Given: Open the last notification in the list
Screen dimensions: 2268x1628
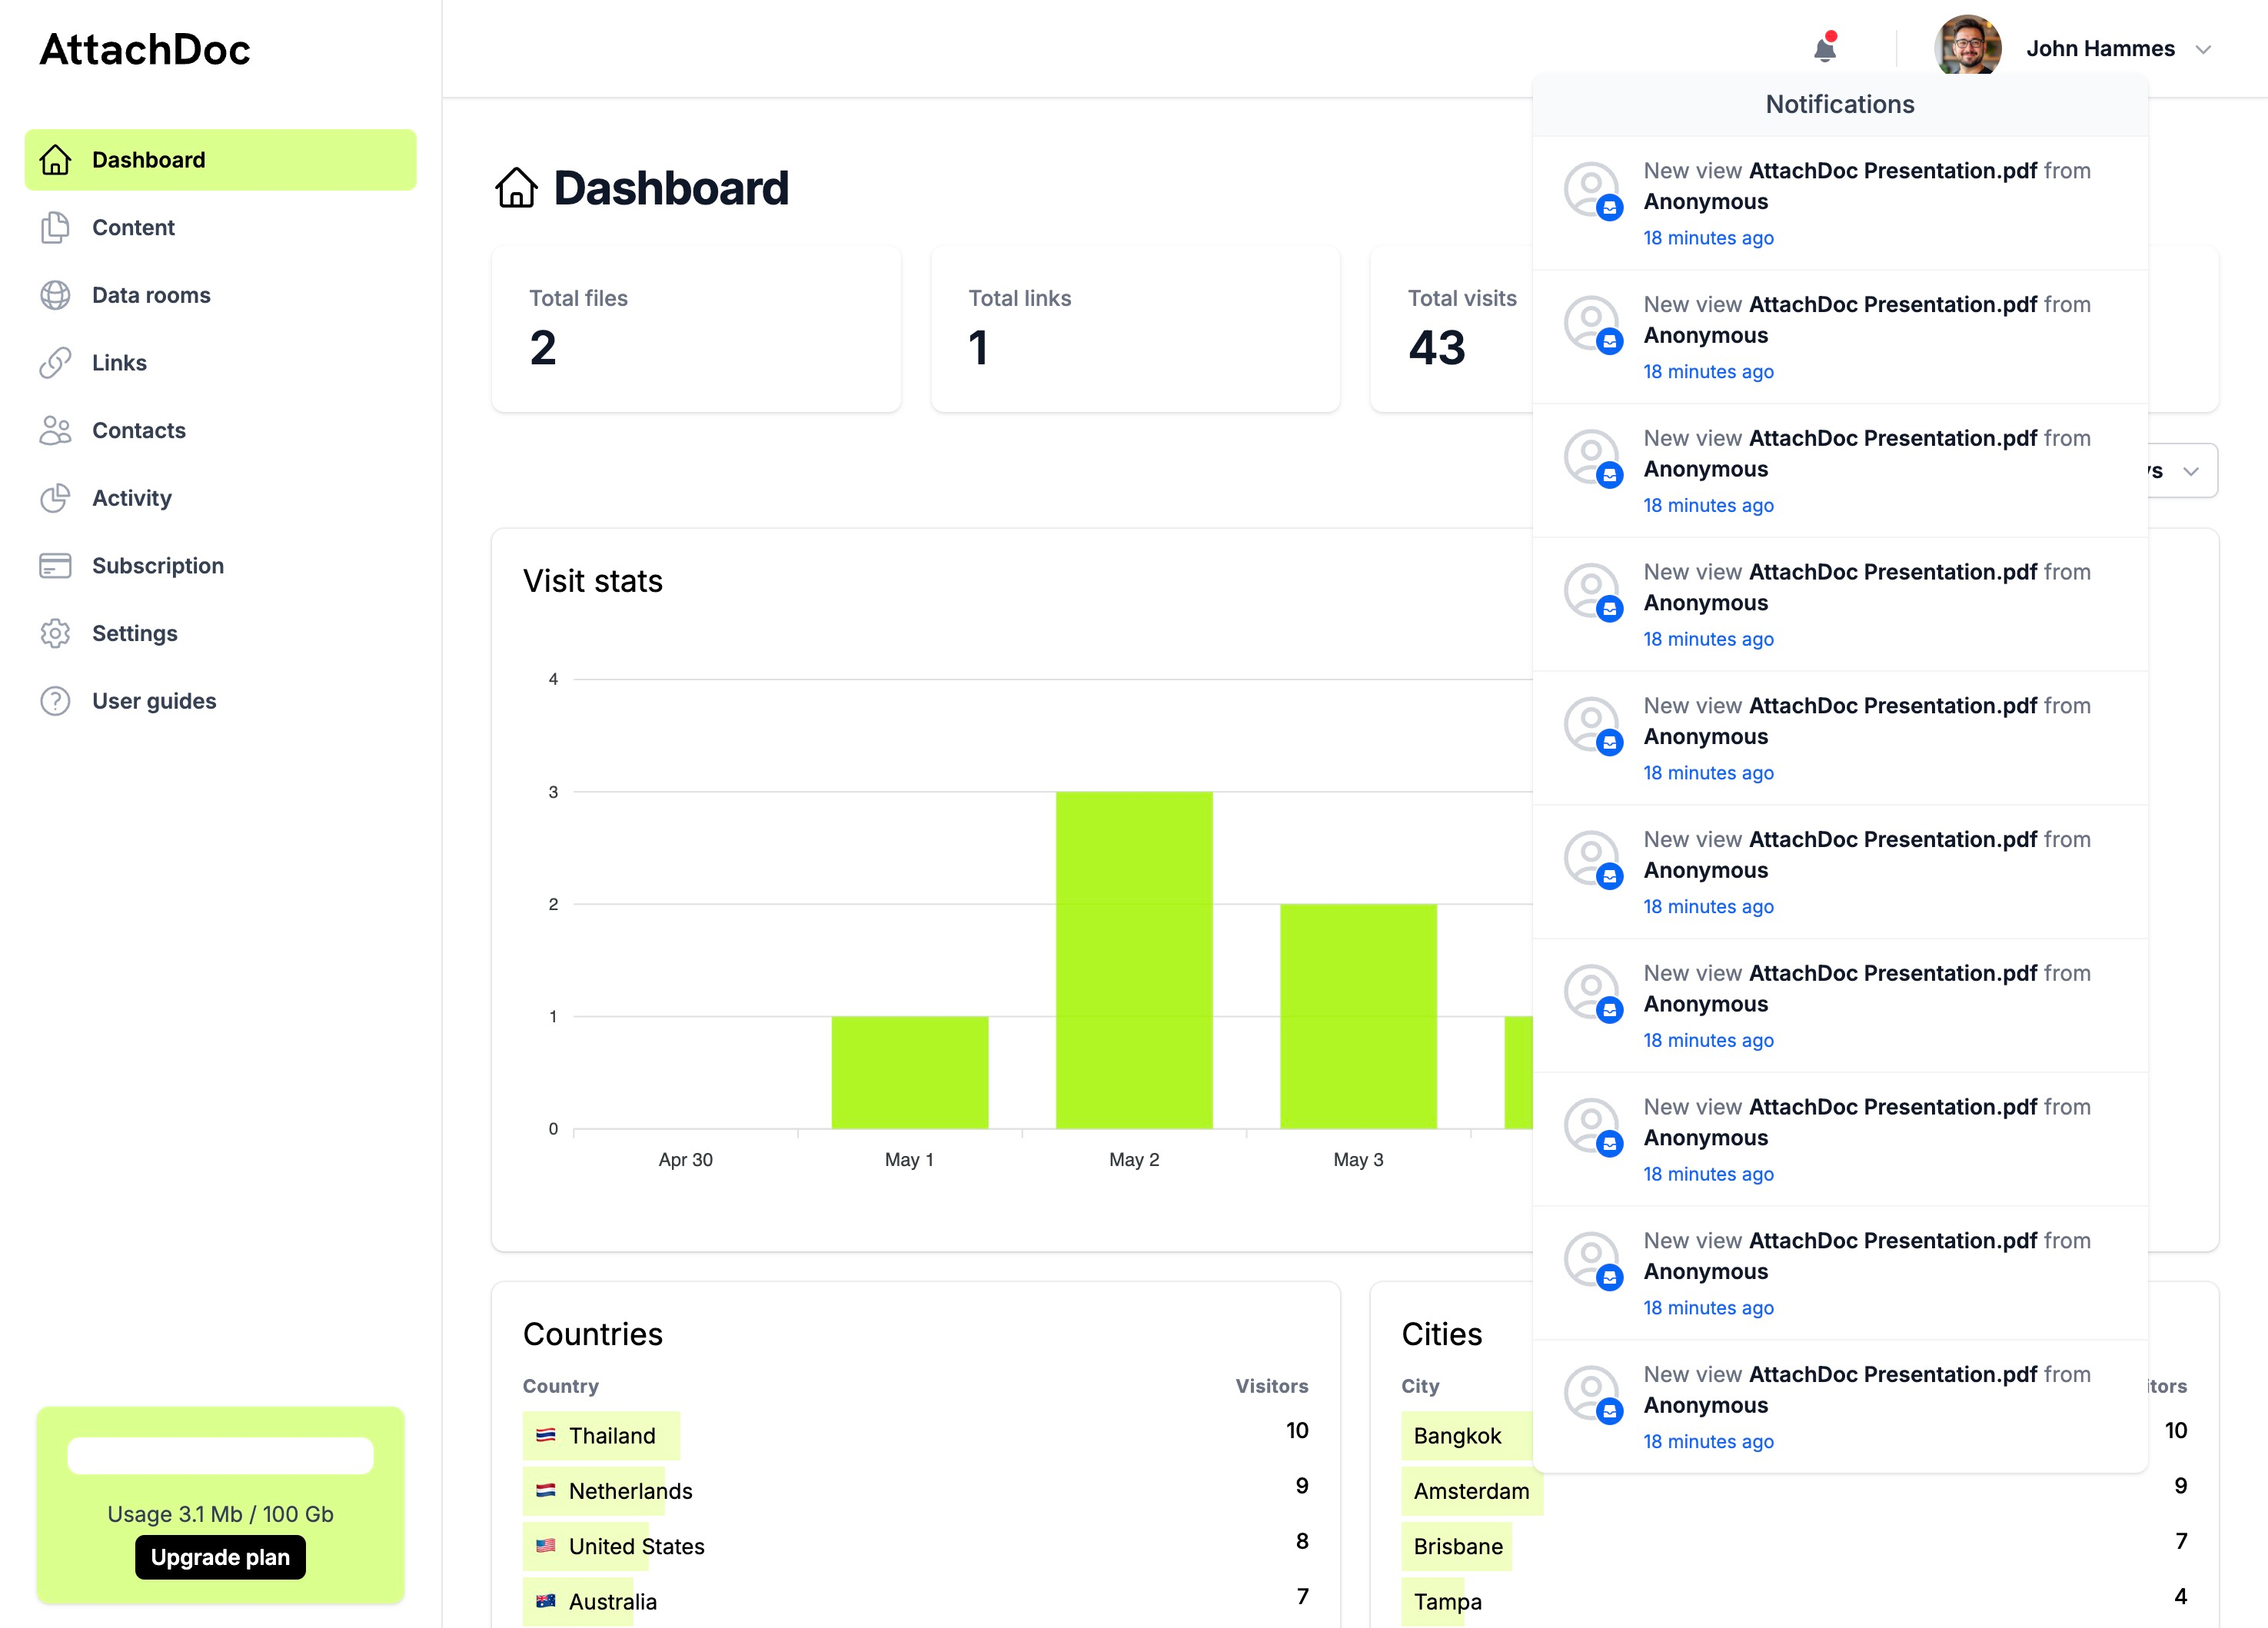Looking at the screenshot, I should [1840, 1406].
